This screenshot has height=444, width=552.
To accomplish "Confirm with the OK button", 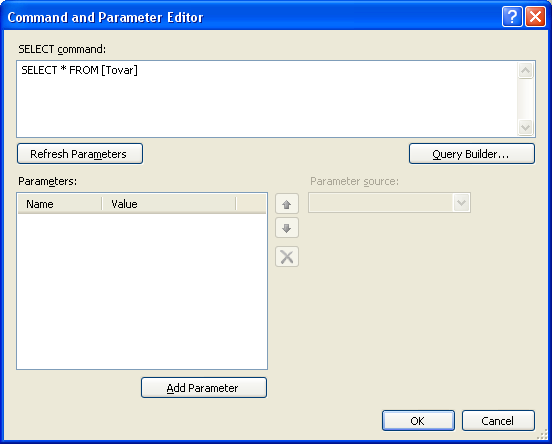I will click(x=418, y=421).
